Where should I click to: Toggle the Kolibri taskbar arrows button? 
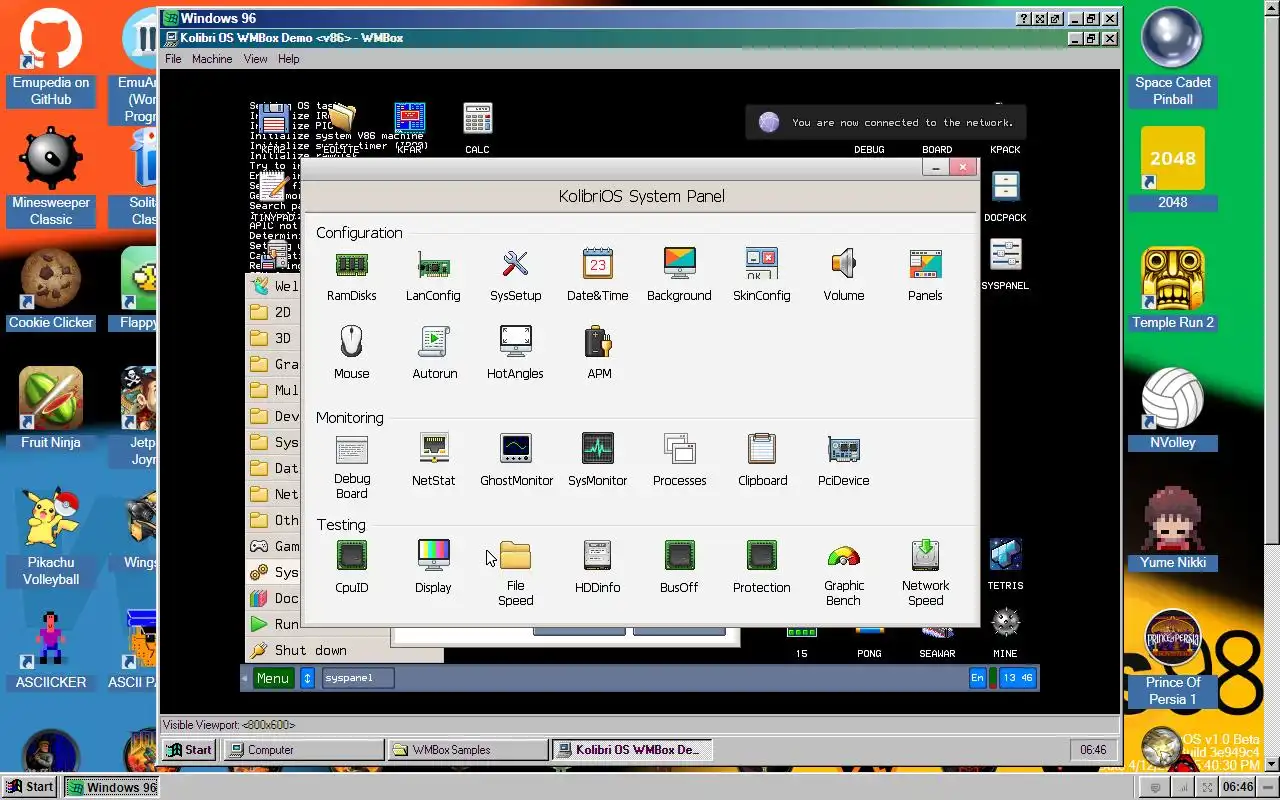coord(308,678)
